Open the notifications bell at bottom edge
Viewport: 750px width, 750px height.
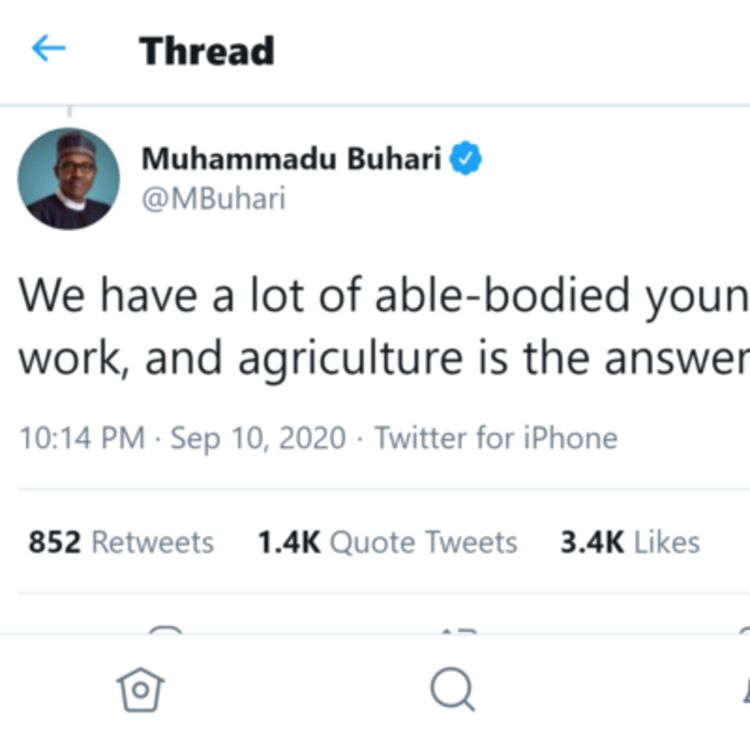tap(744, 689)
